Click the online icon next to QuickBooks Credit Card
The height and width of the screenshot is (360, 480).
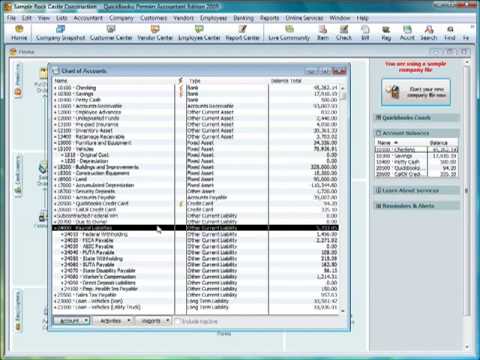[181, 204]
